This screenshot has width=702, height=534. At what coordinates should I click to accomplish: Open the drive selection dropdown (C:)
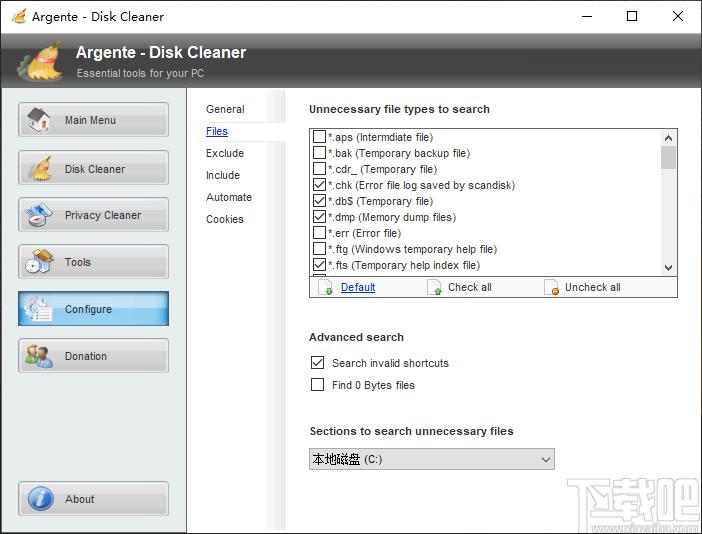(x=432, y=459)
